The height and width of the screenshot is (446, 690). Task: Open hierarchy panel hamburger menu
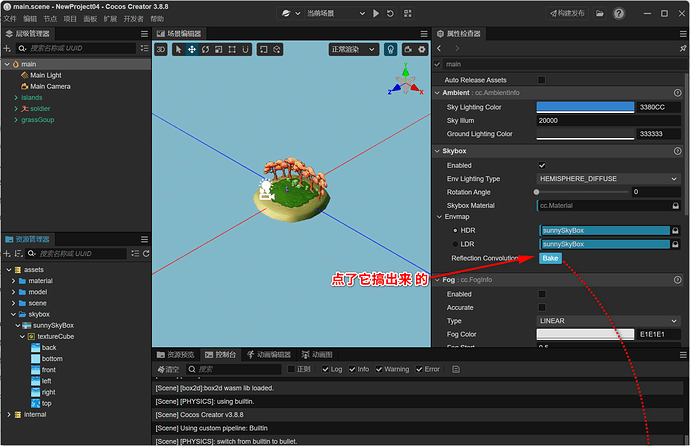144,34
